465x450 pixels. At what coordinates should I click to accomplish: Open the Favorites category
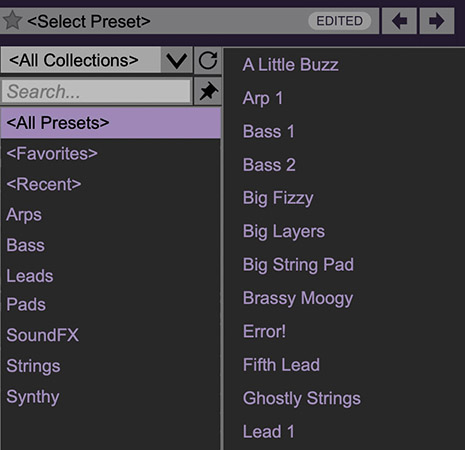pos(52,154)
